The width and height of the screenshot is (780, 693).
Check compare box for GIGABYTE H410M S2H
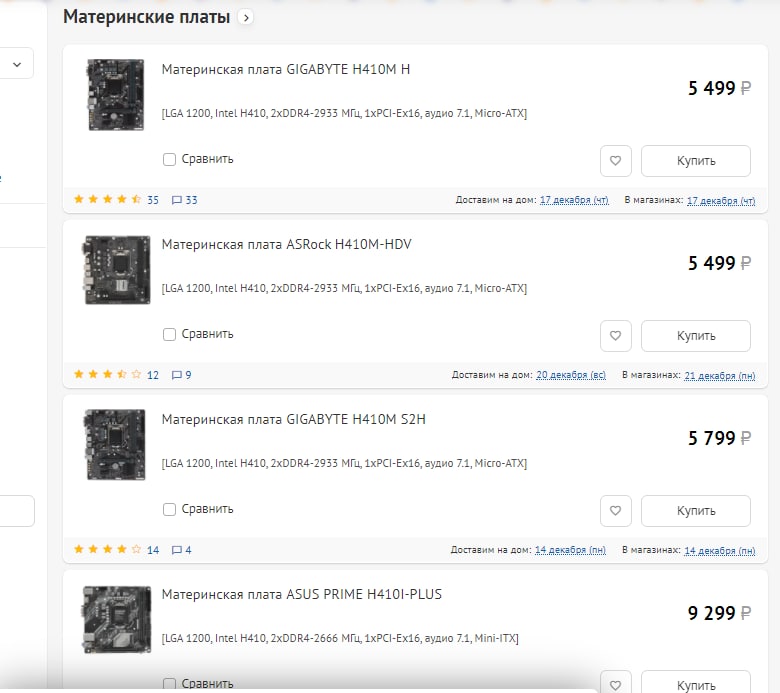click(169, 509)
